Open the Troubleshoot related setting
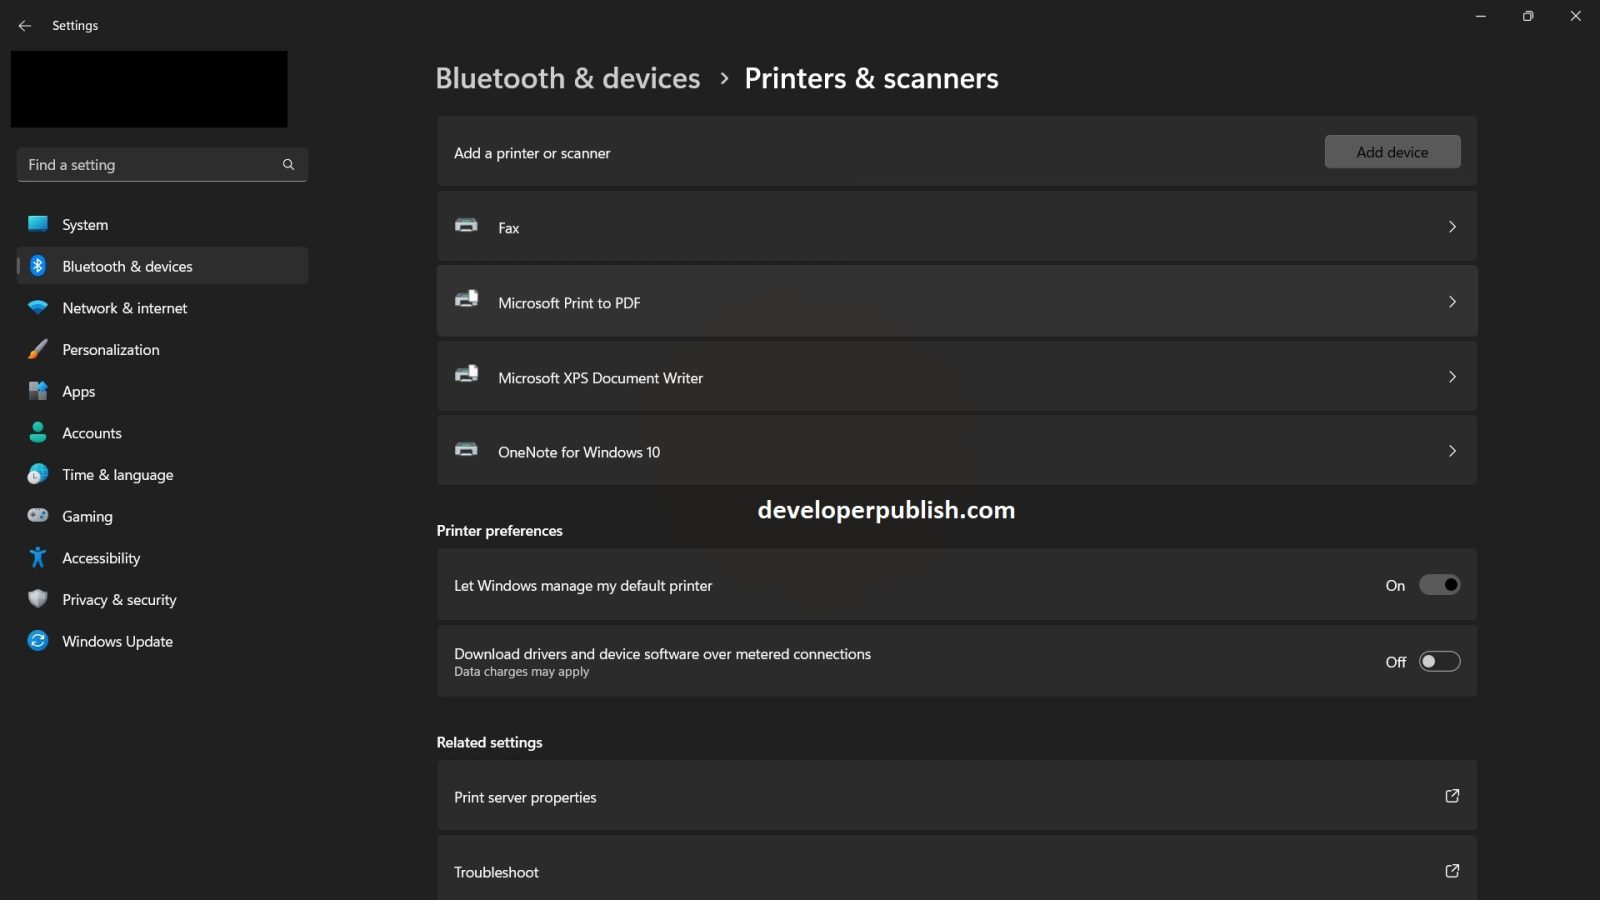Viewport: 1600px width, 900px height. point(955,871)
